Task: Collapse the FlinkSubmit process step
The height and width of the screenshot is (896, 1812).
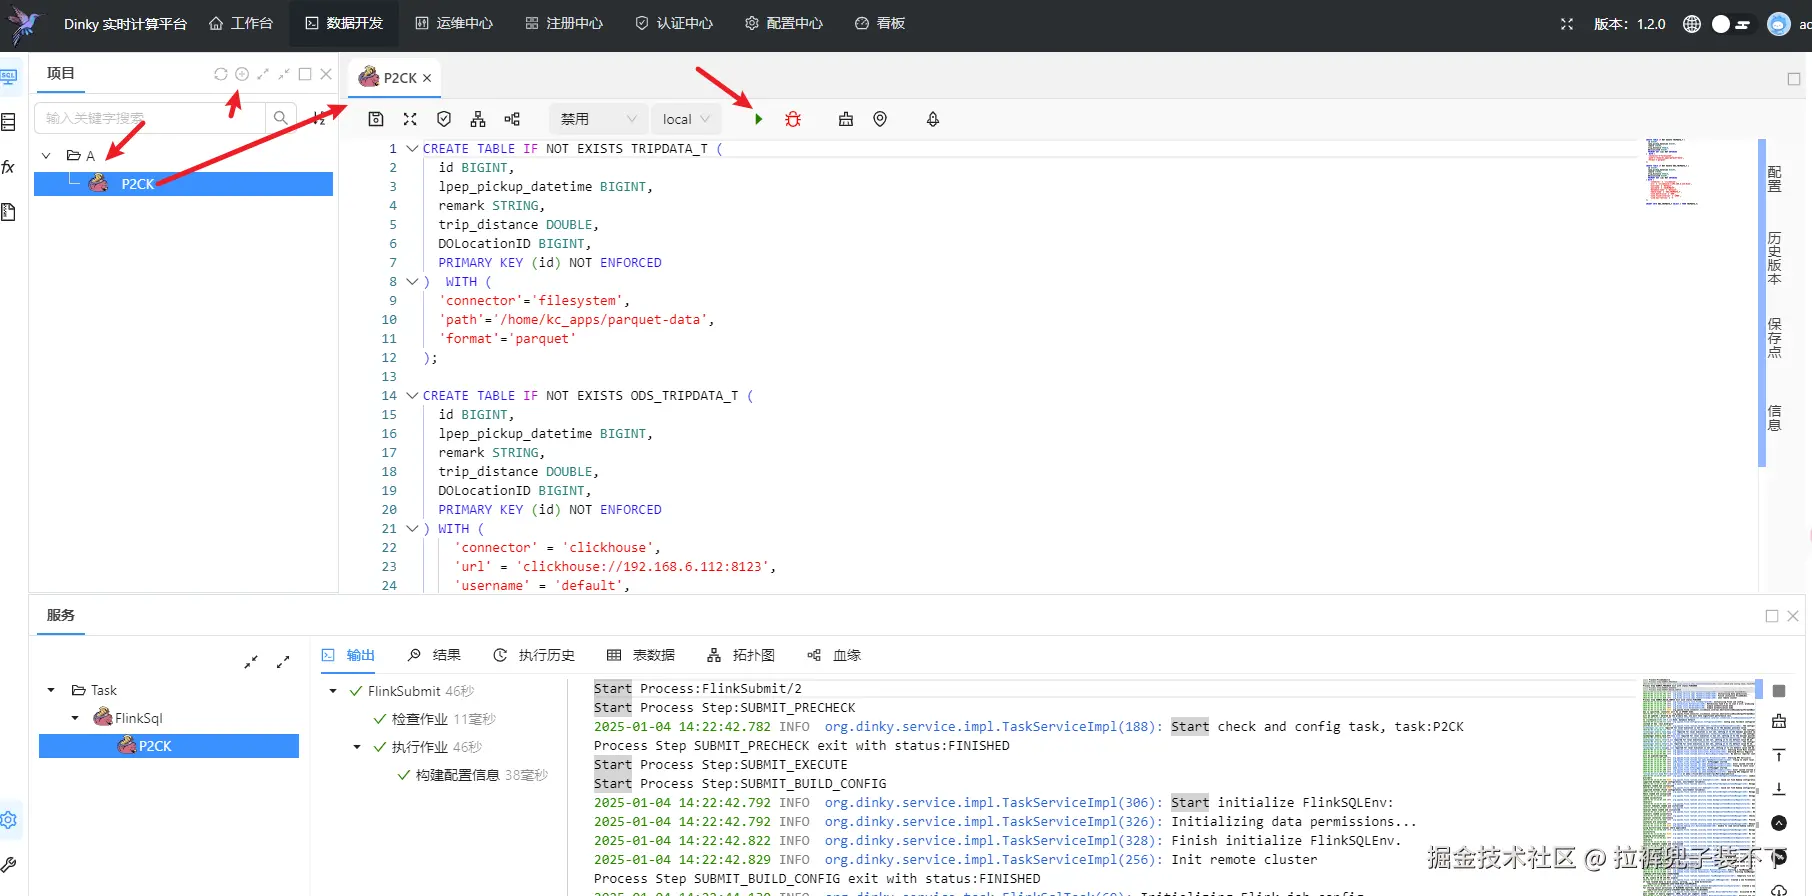Action: [x=333, y=691]
